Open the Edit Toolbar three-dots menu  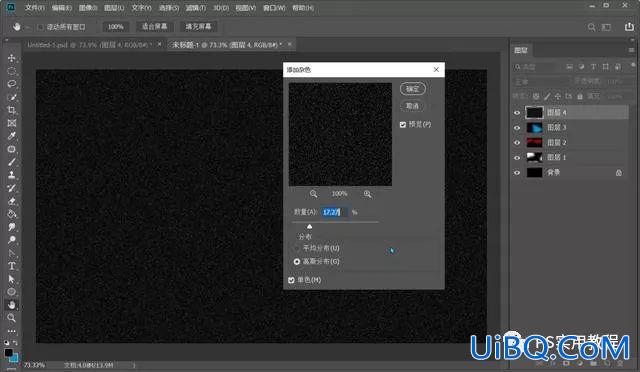click(x=11, y=331)
